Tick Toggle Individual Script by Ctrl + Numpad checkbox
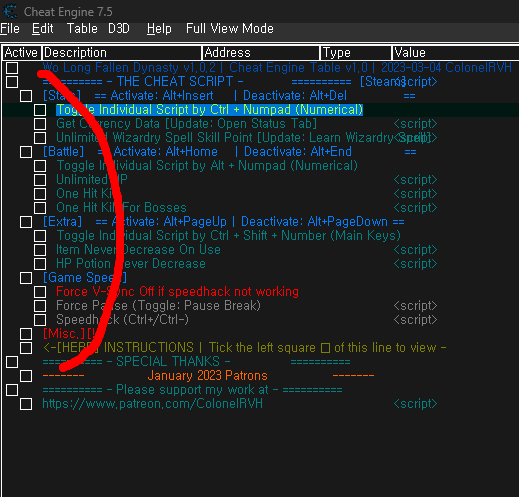This screenshot has height=497, width=519. [40, 110]
